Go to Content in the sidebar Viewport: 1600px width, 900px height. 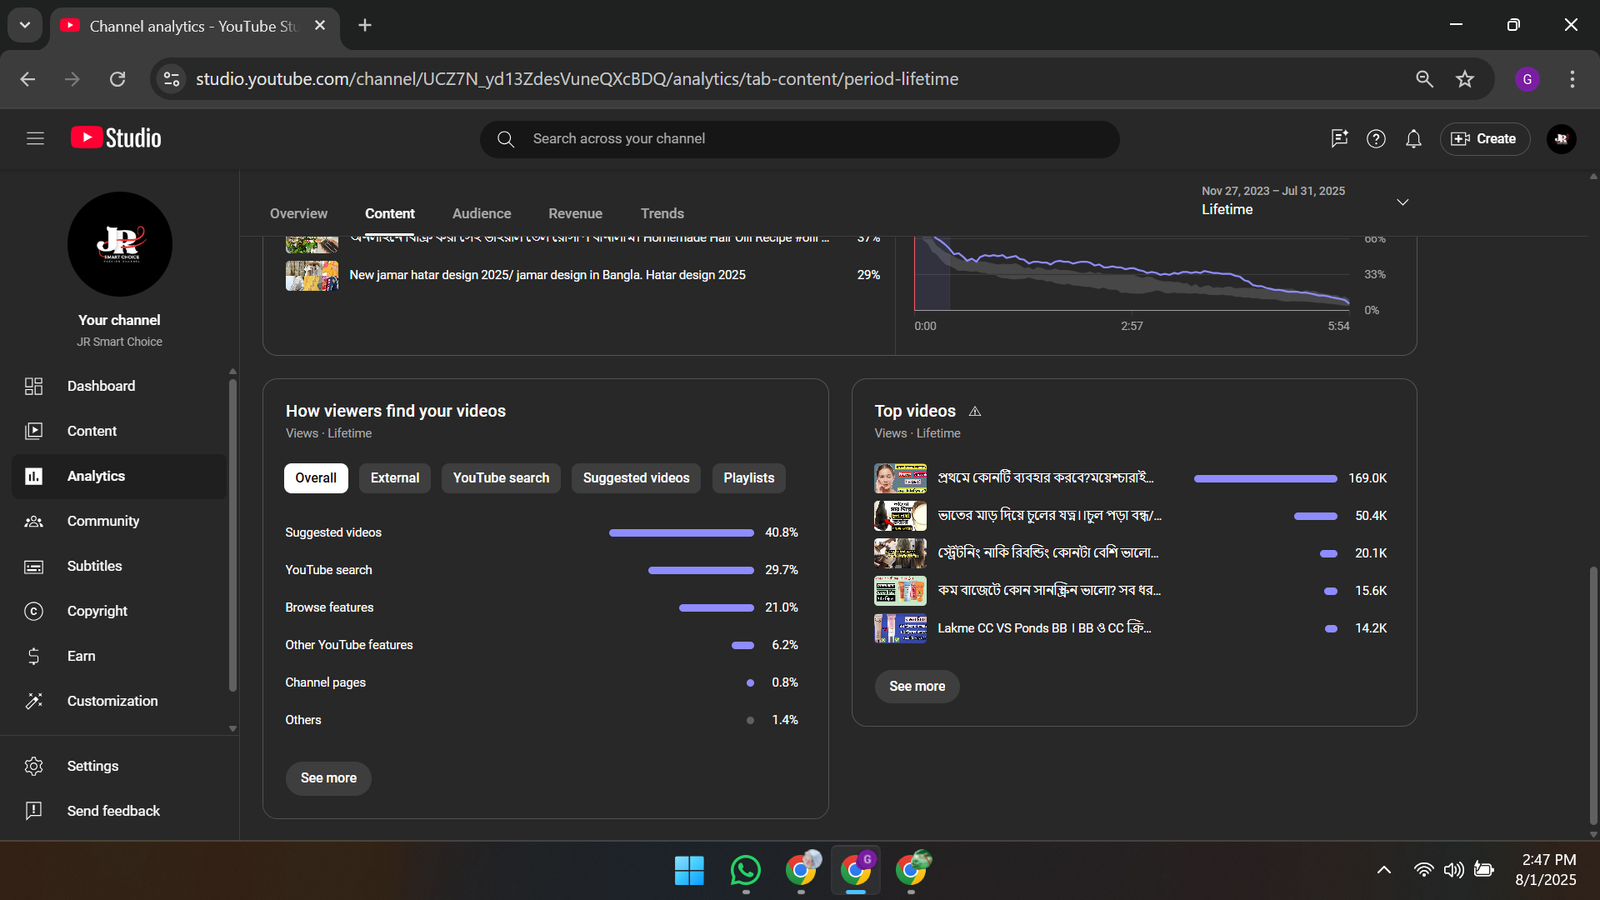click(120, 431)
